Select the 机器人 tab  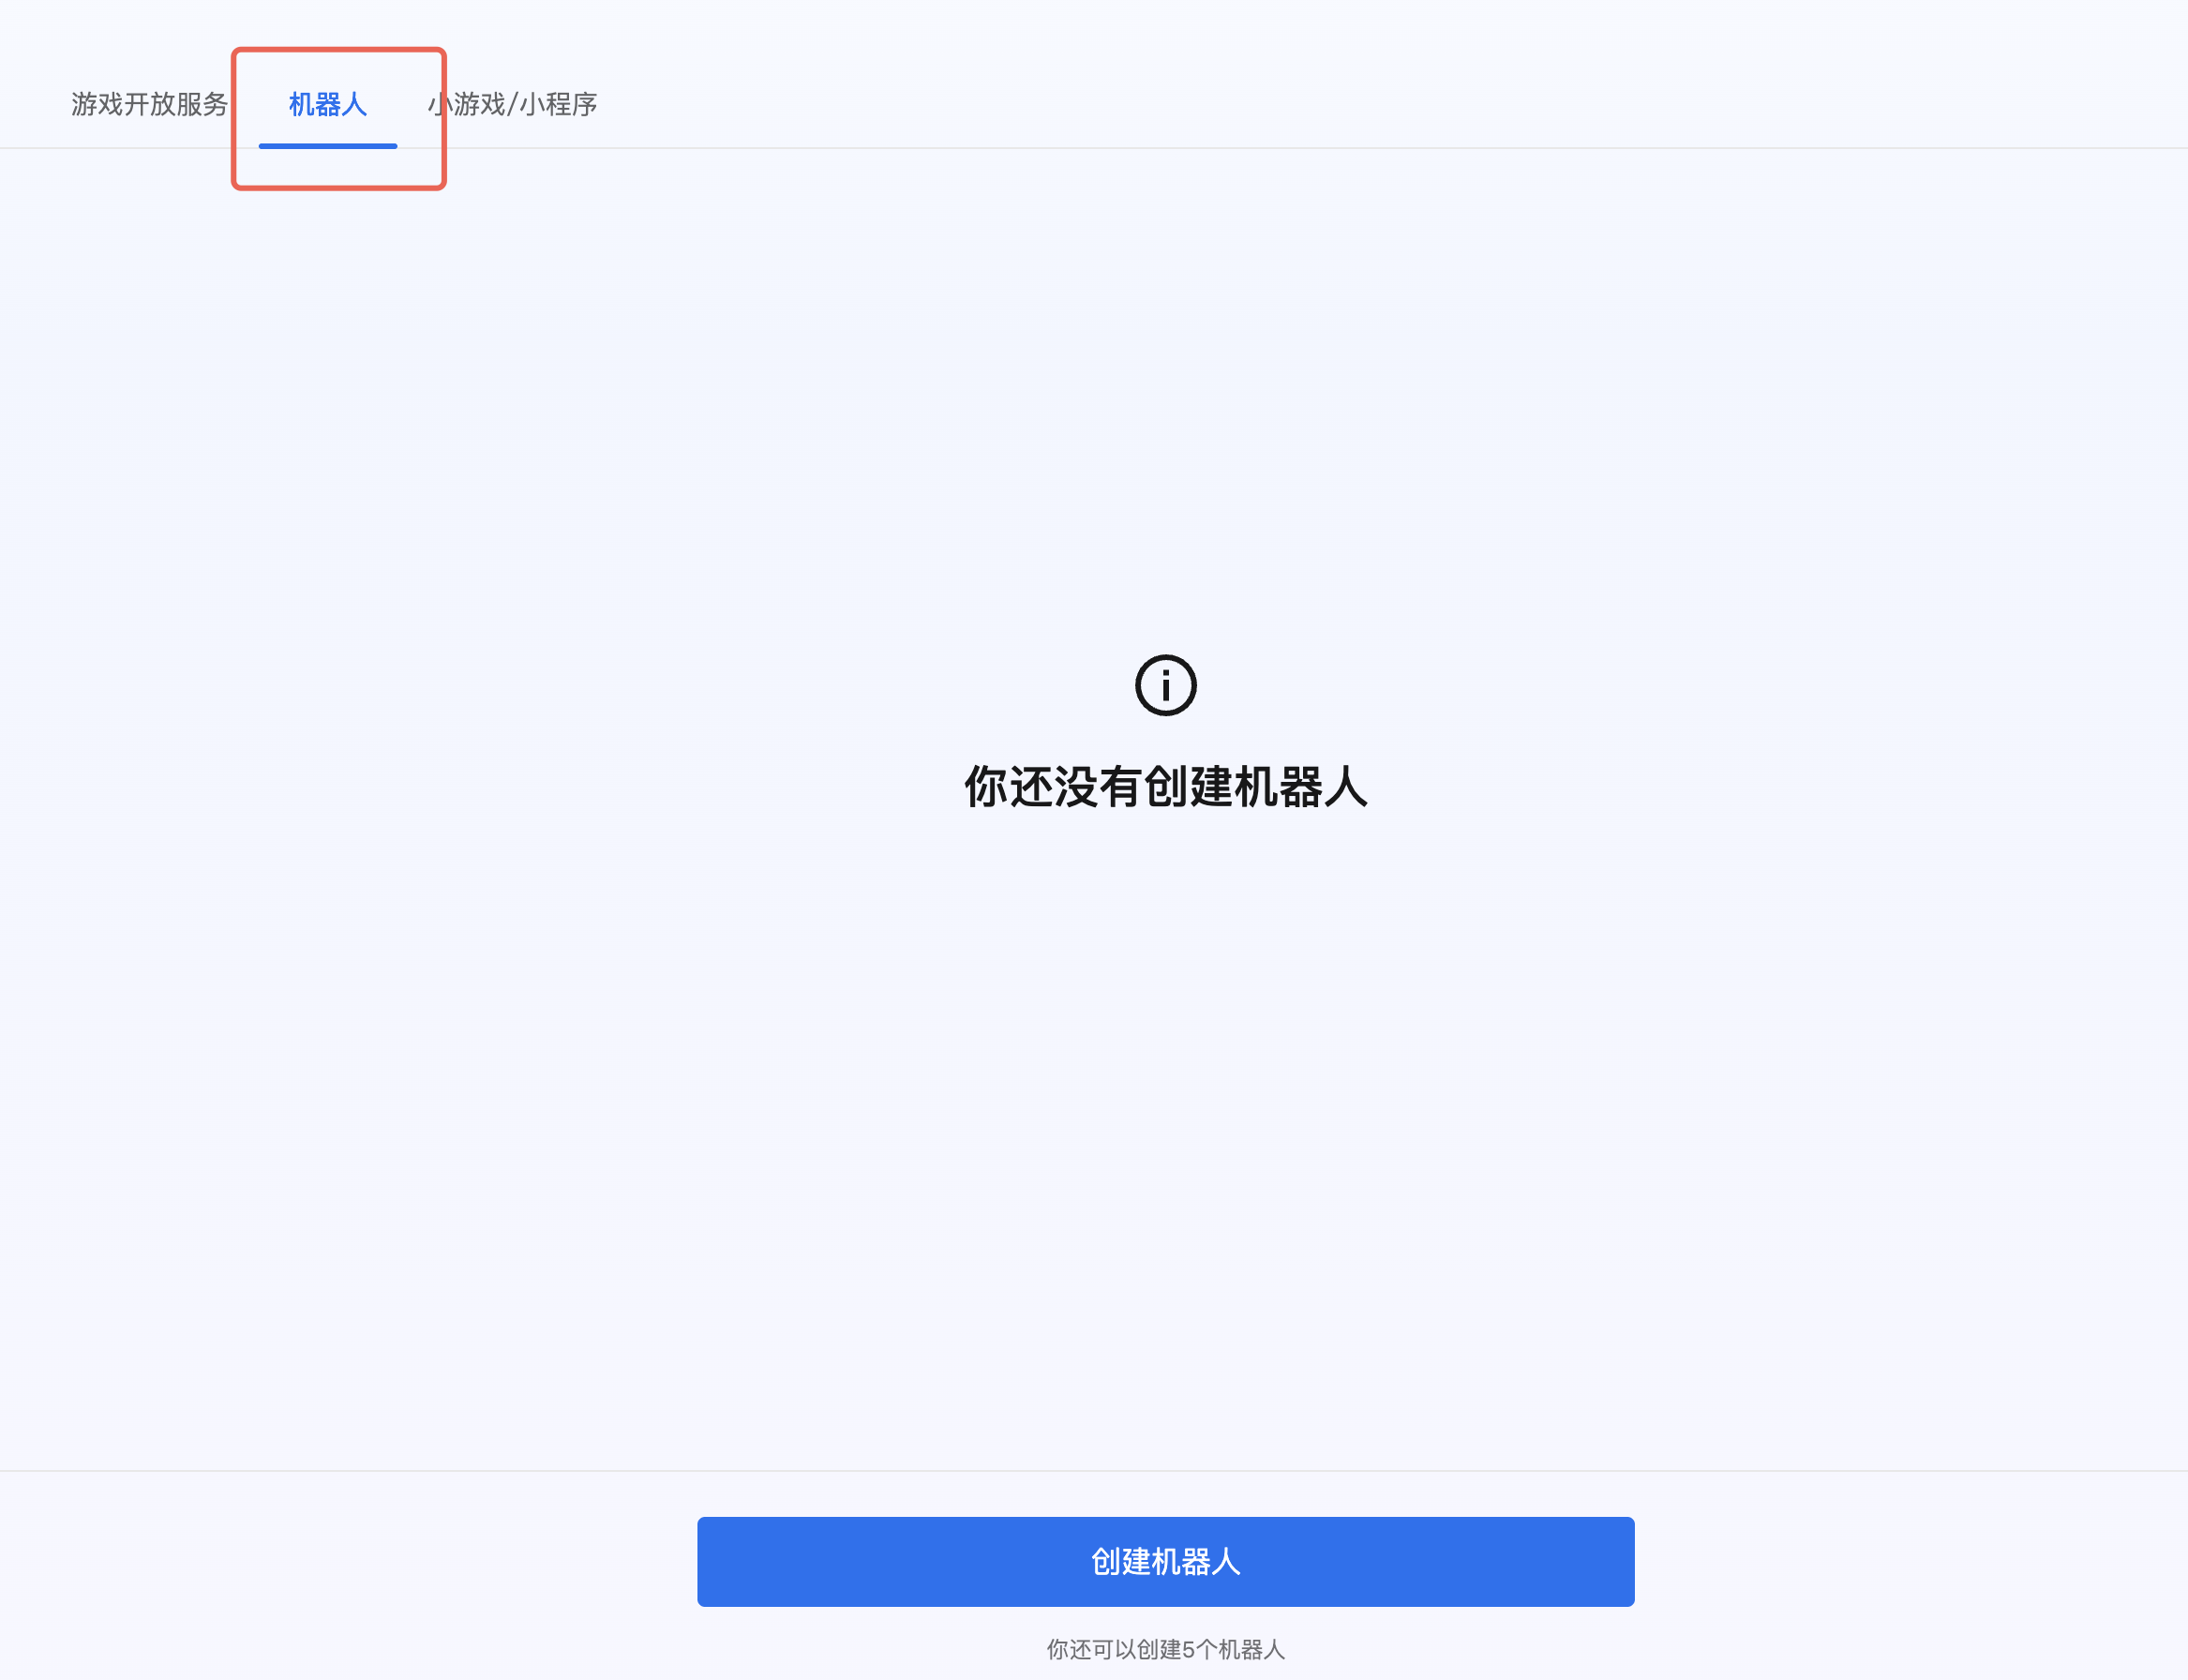[327, 104]
